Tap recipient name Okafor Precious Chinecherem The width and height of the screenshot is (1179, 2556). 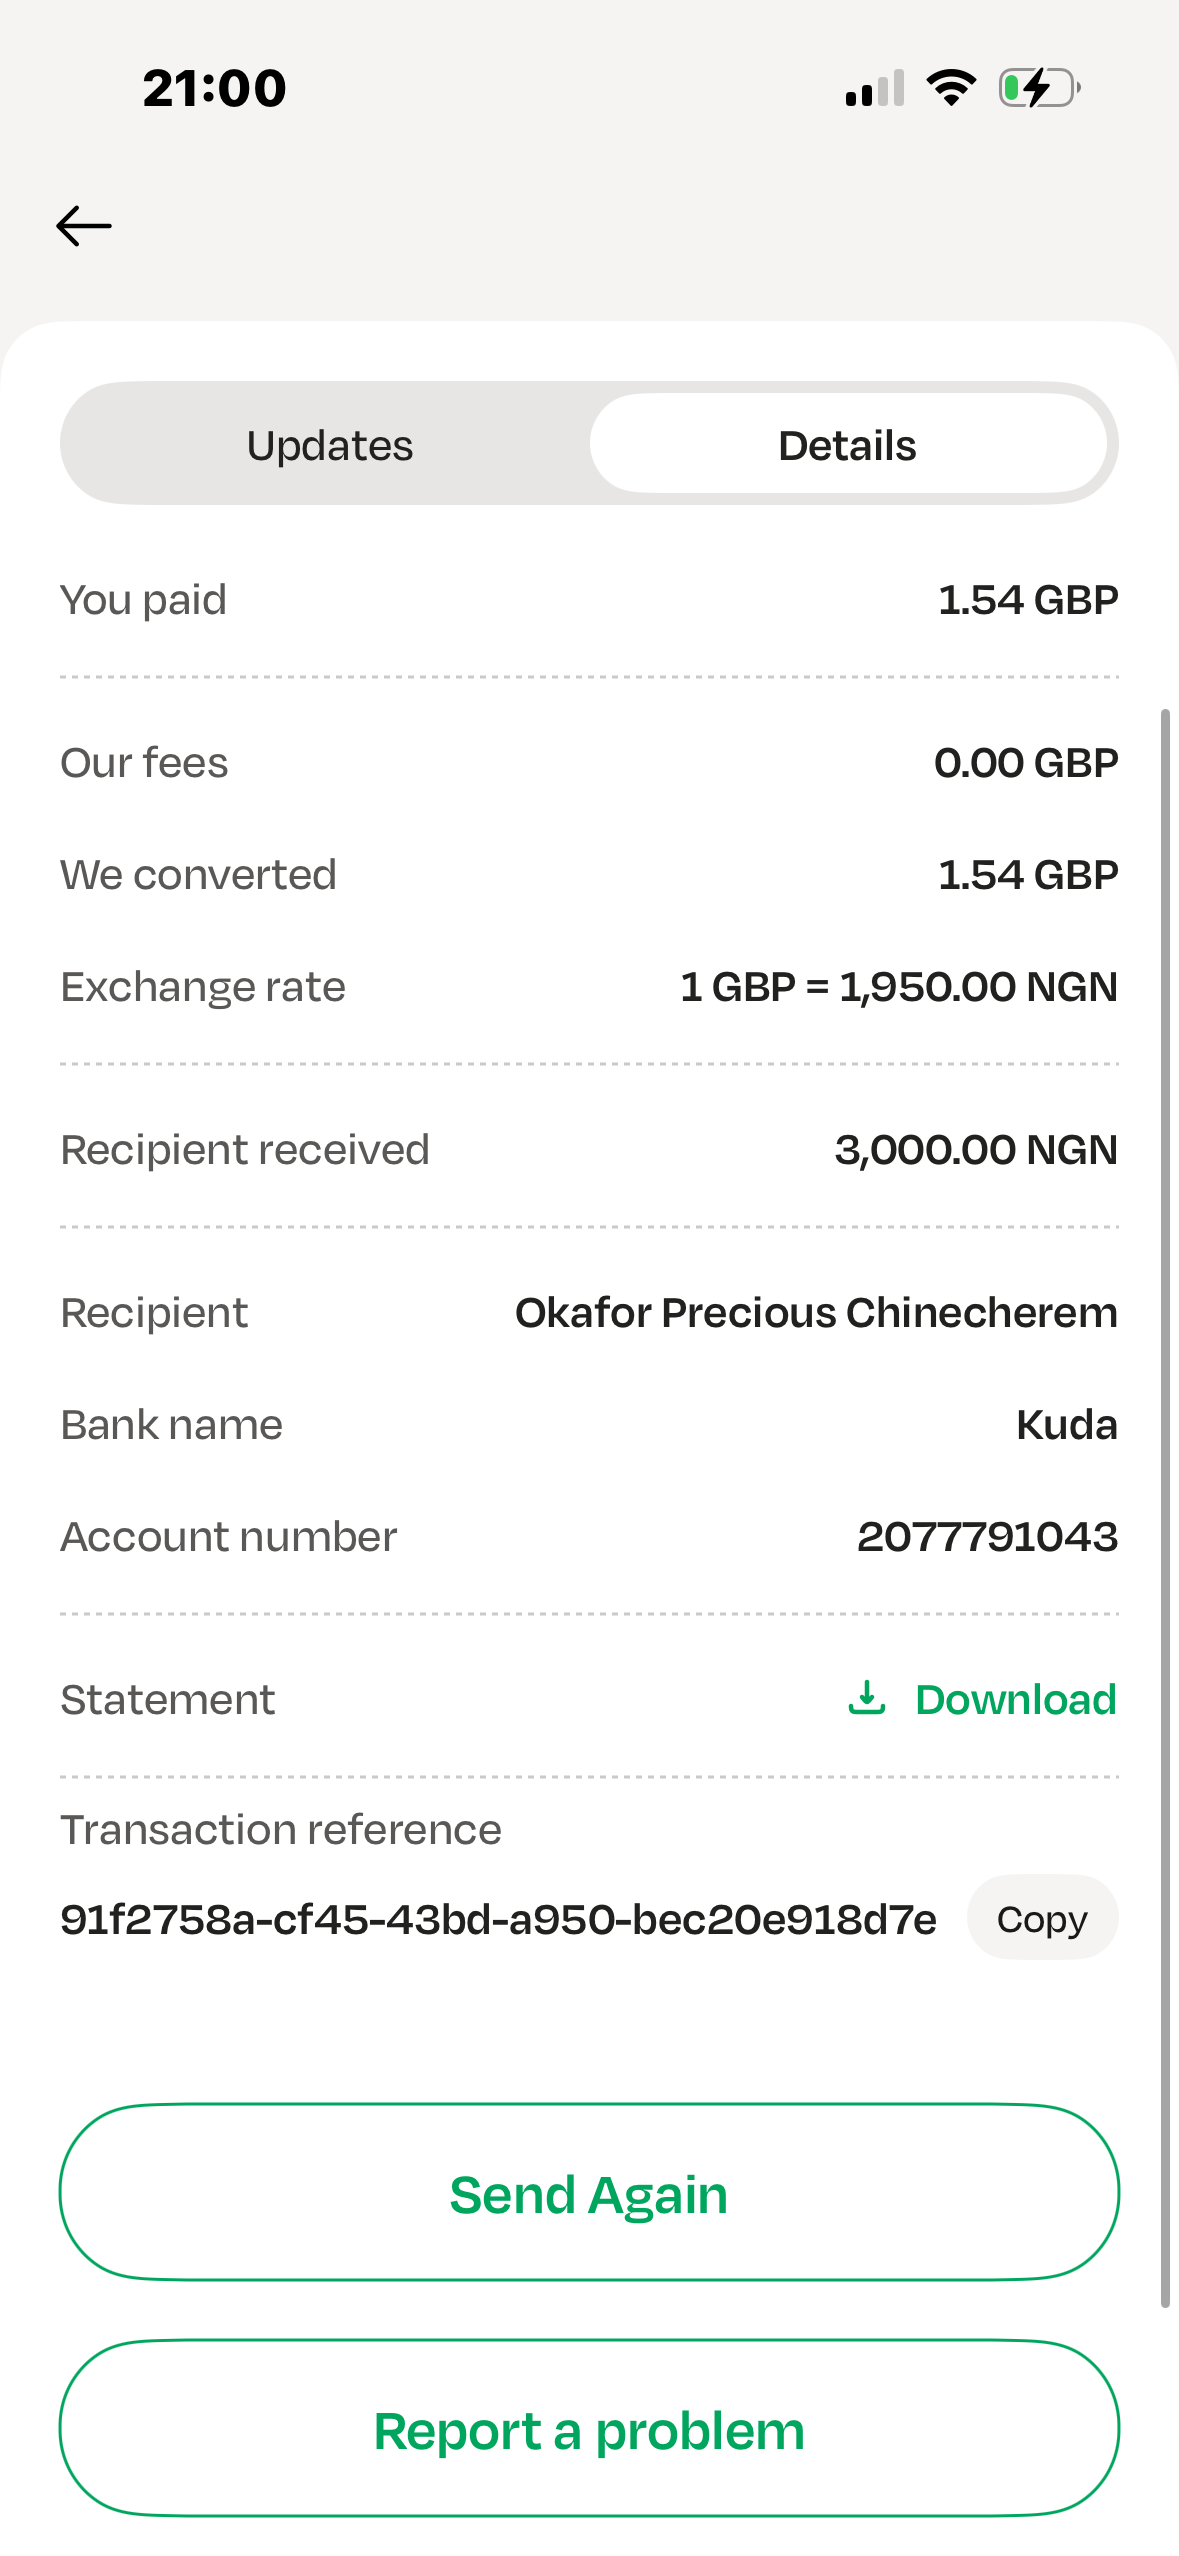point(816,1313)
